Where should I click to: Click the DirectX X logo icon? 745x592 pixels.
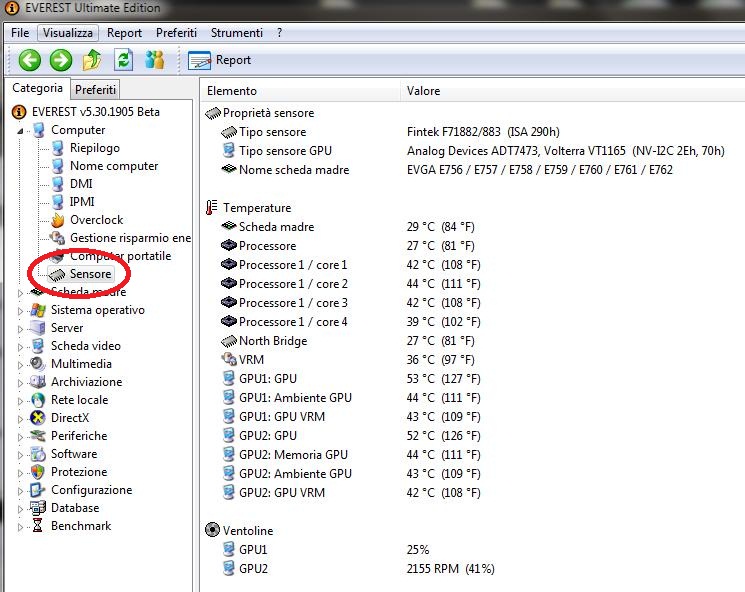[38, 418]
